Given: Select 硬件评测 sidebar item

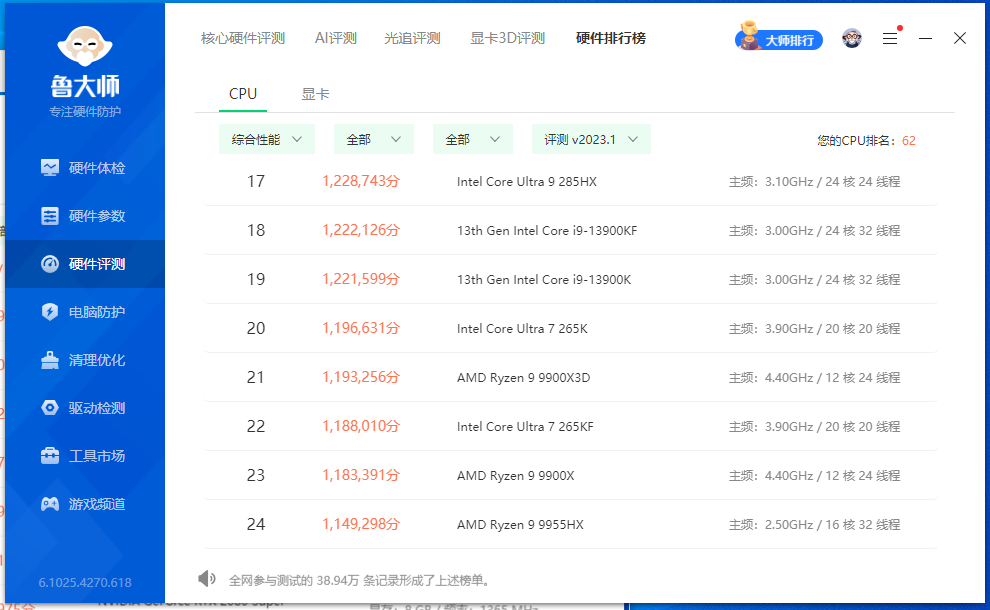Looking at the screenshot, I should pyautogui.click(x=85, y=264).
